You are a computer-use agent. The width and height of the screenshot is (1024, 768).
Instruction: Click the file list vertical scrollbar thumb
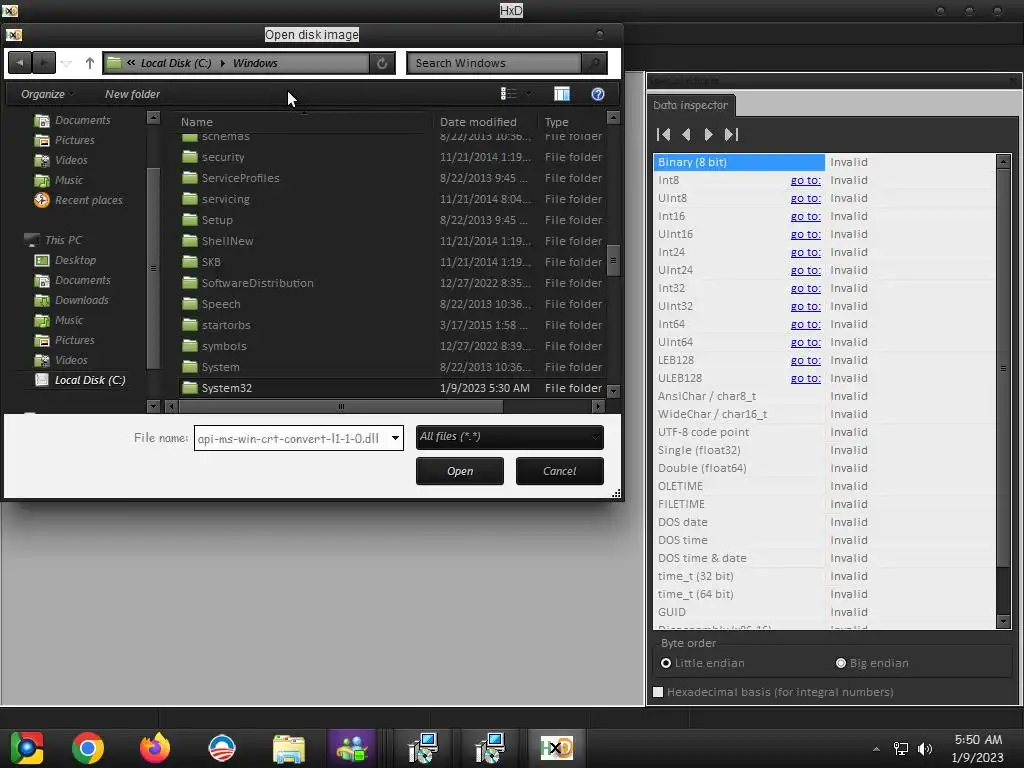pyautogui.click(x=613, y=261)
